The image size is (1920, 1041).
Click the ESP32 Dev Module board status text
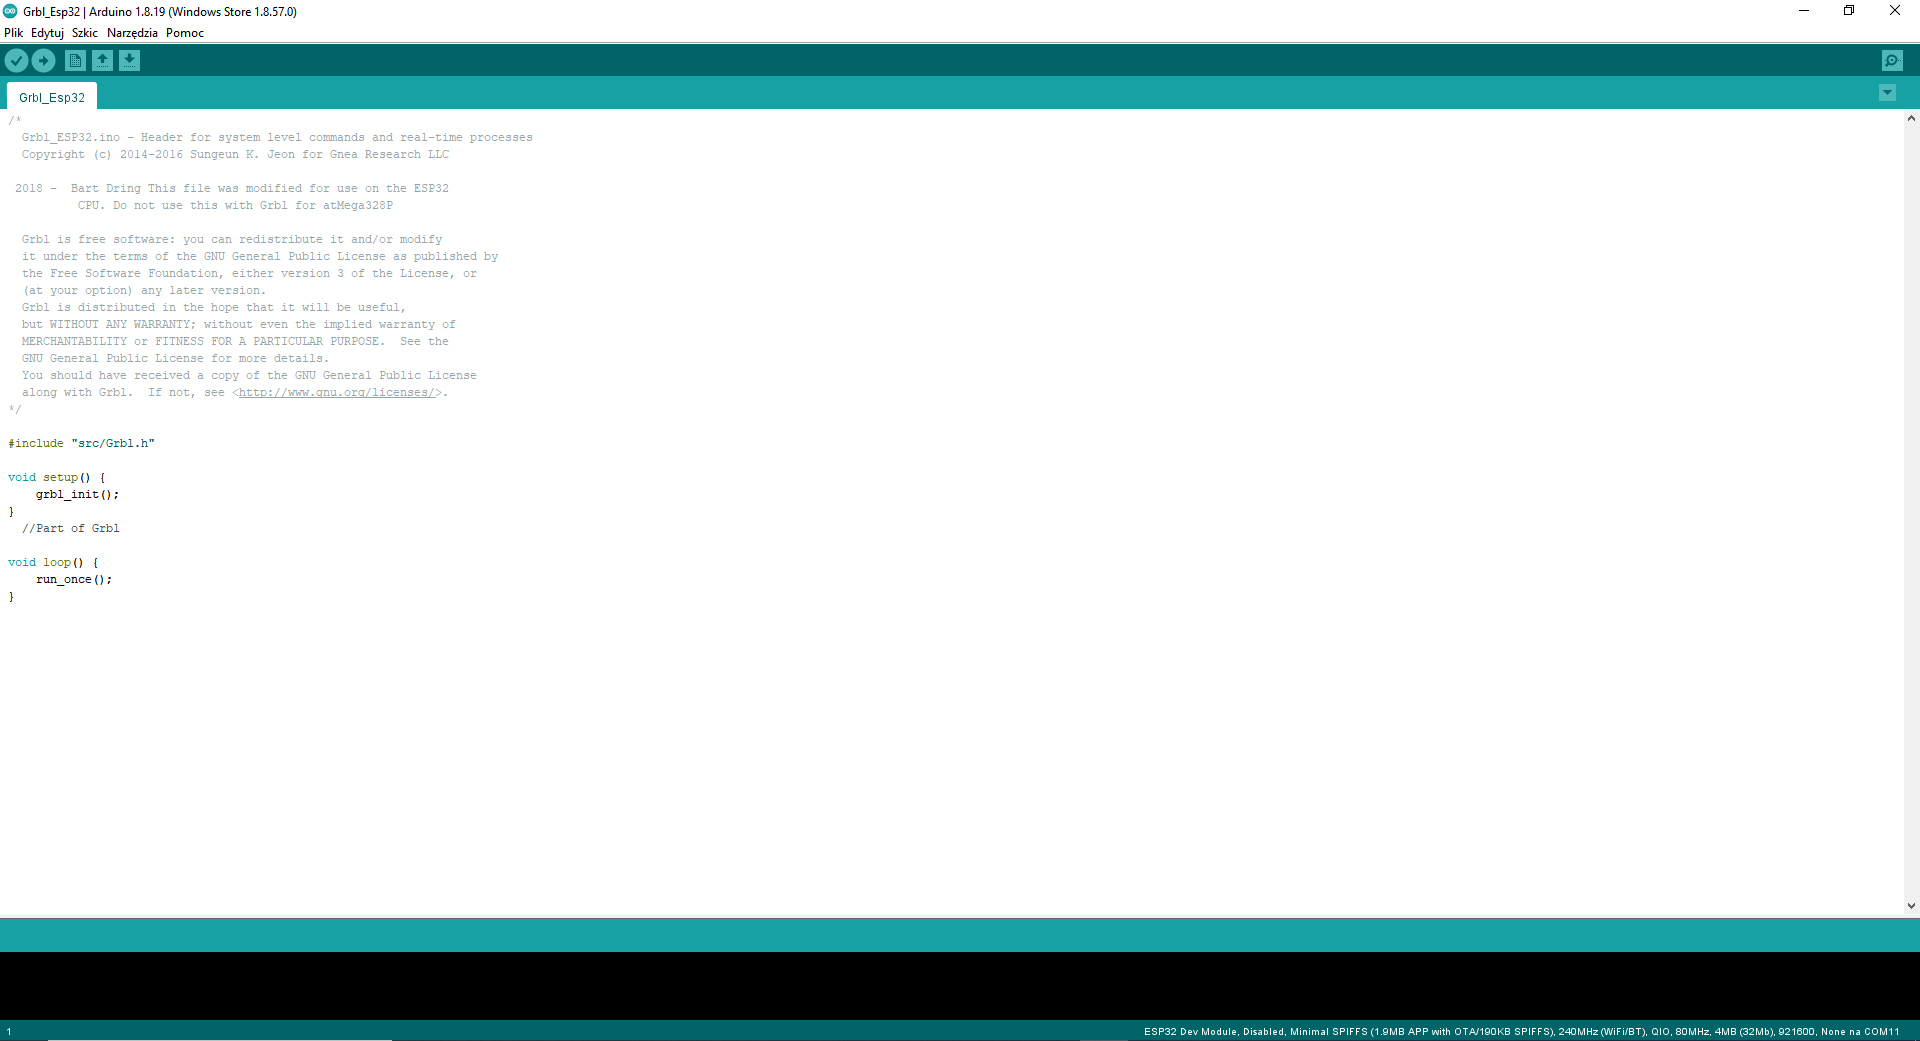pos(1522,1032)
